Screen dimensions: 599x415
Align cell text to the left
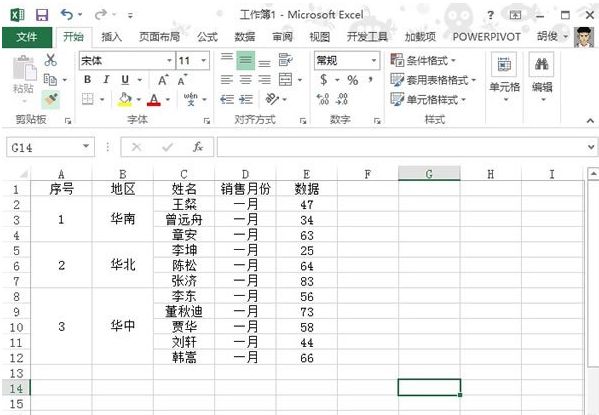(227, 79)
